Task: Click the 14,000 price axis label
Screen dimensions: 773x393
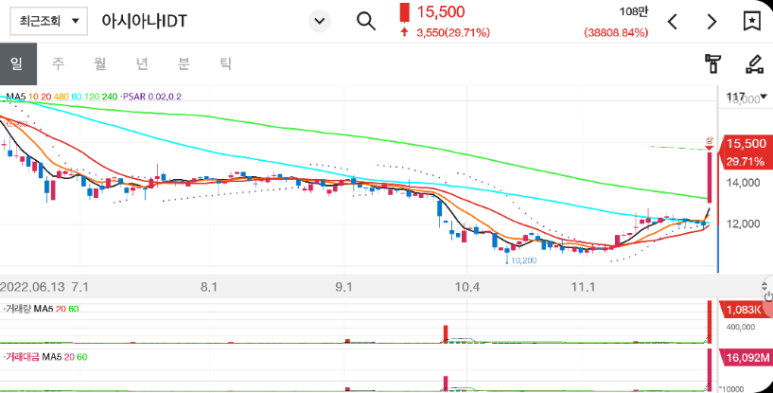Action: point(743,183)
